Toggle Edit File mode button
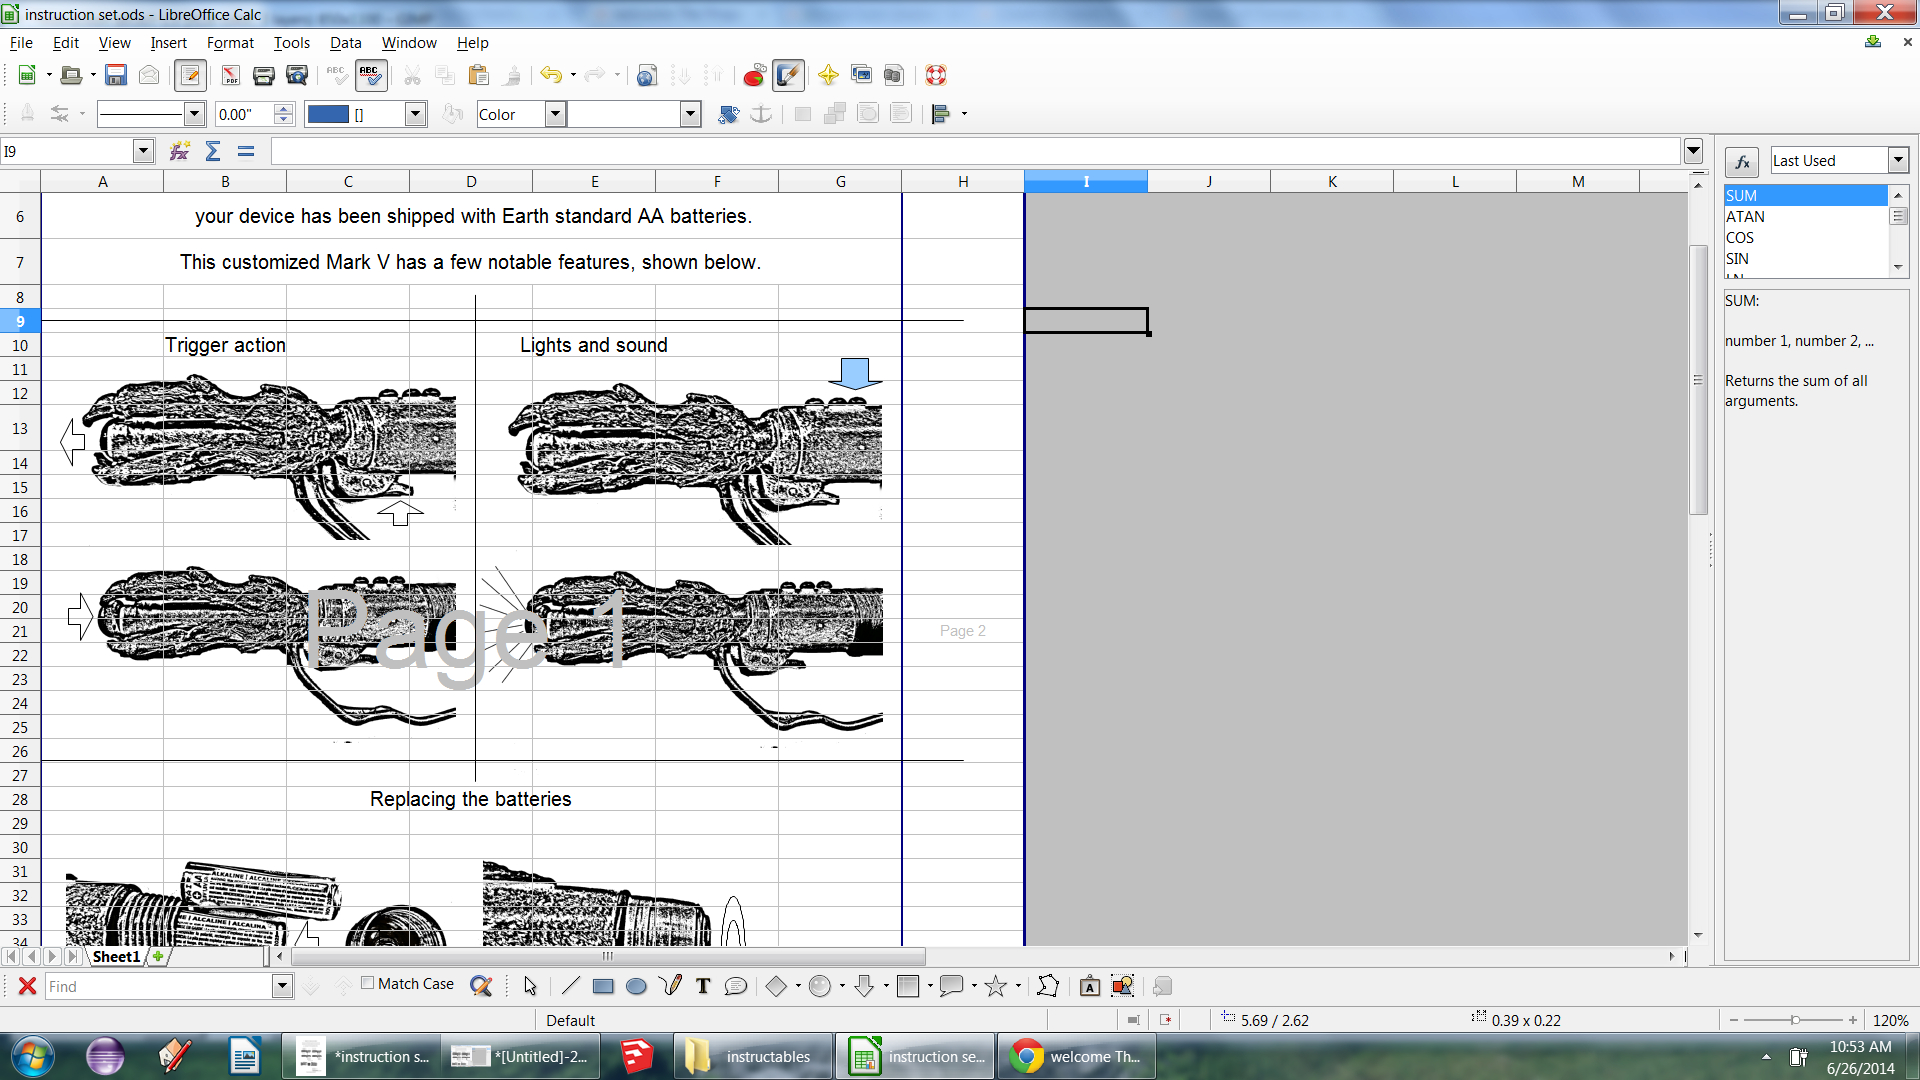 190,75
